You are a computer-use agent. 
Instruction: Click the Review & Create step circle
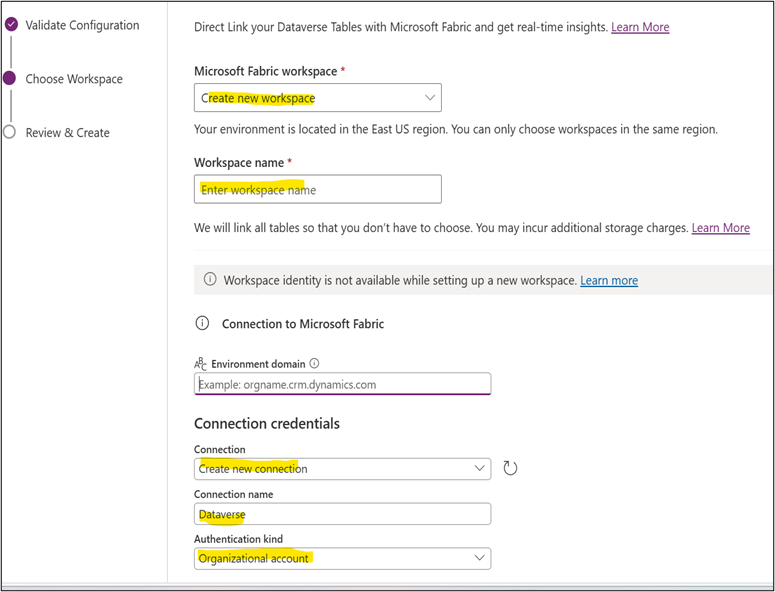(x=10, y=132)
